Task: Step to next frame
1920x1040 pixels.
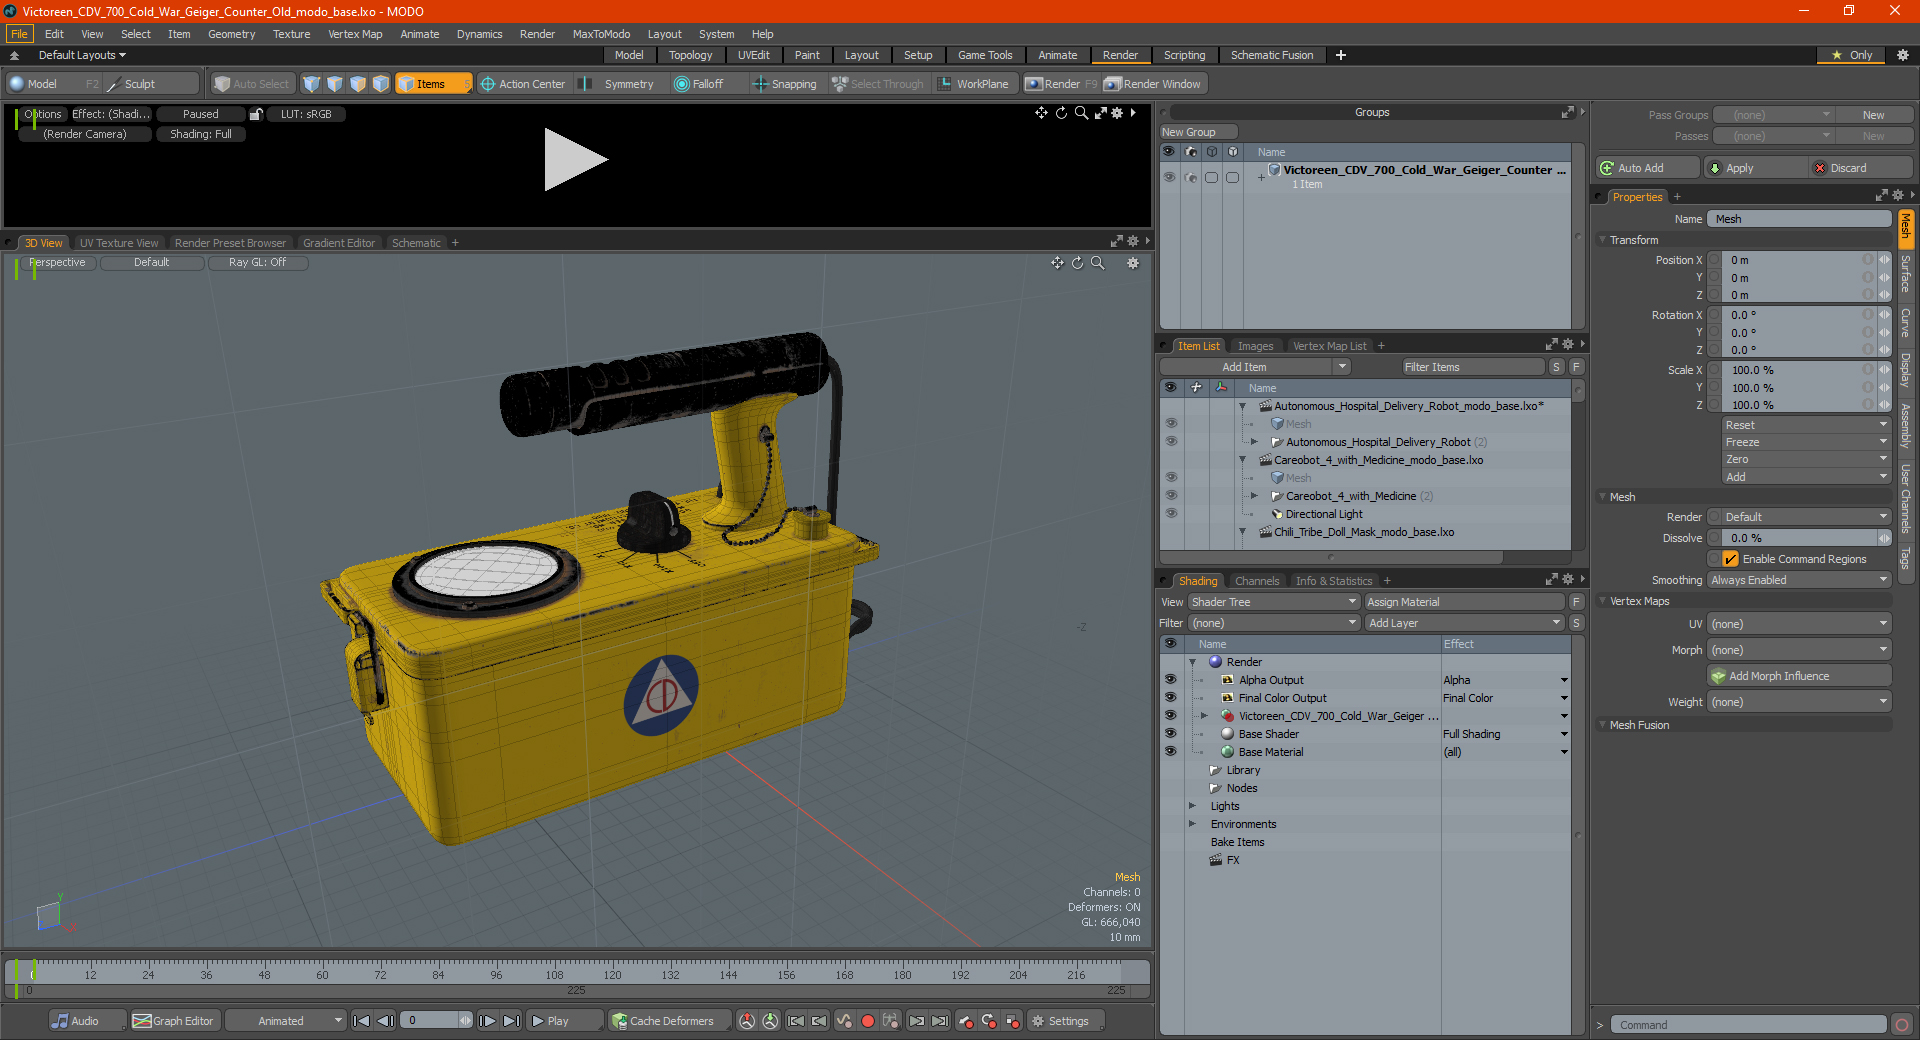Action: 488,1021
